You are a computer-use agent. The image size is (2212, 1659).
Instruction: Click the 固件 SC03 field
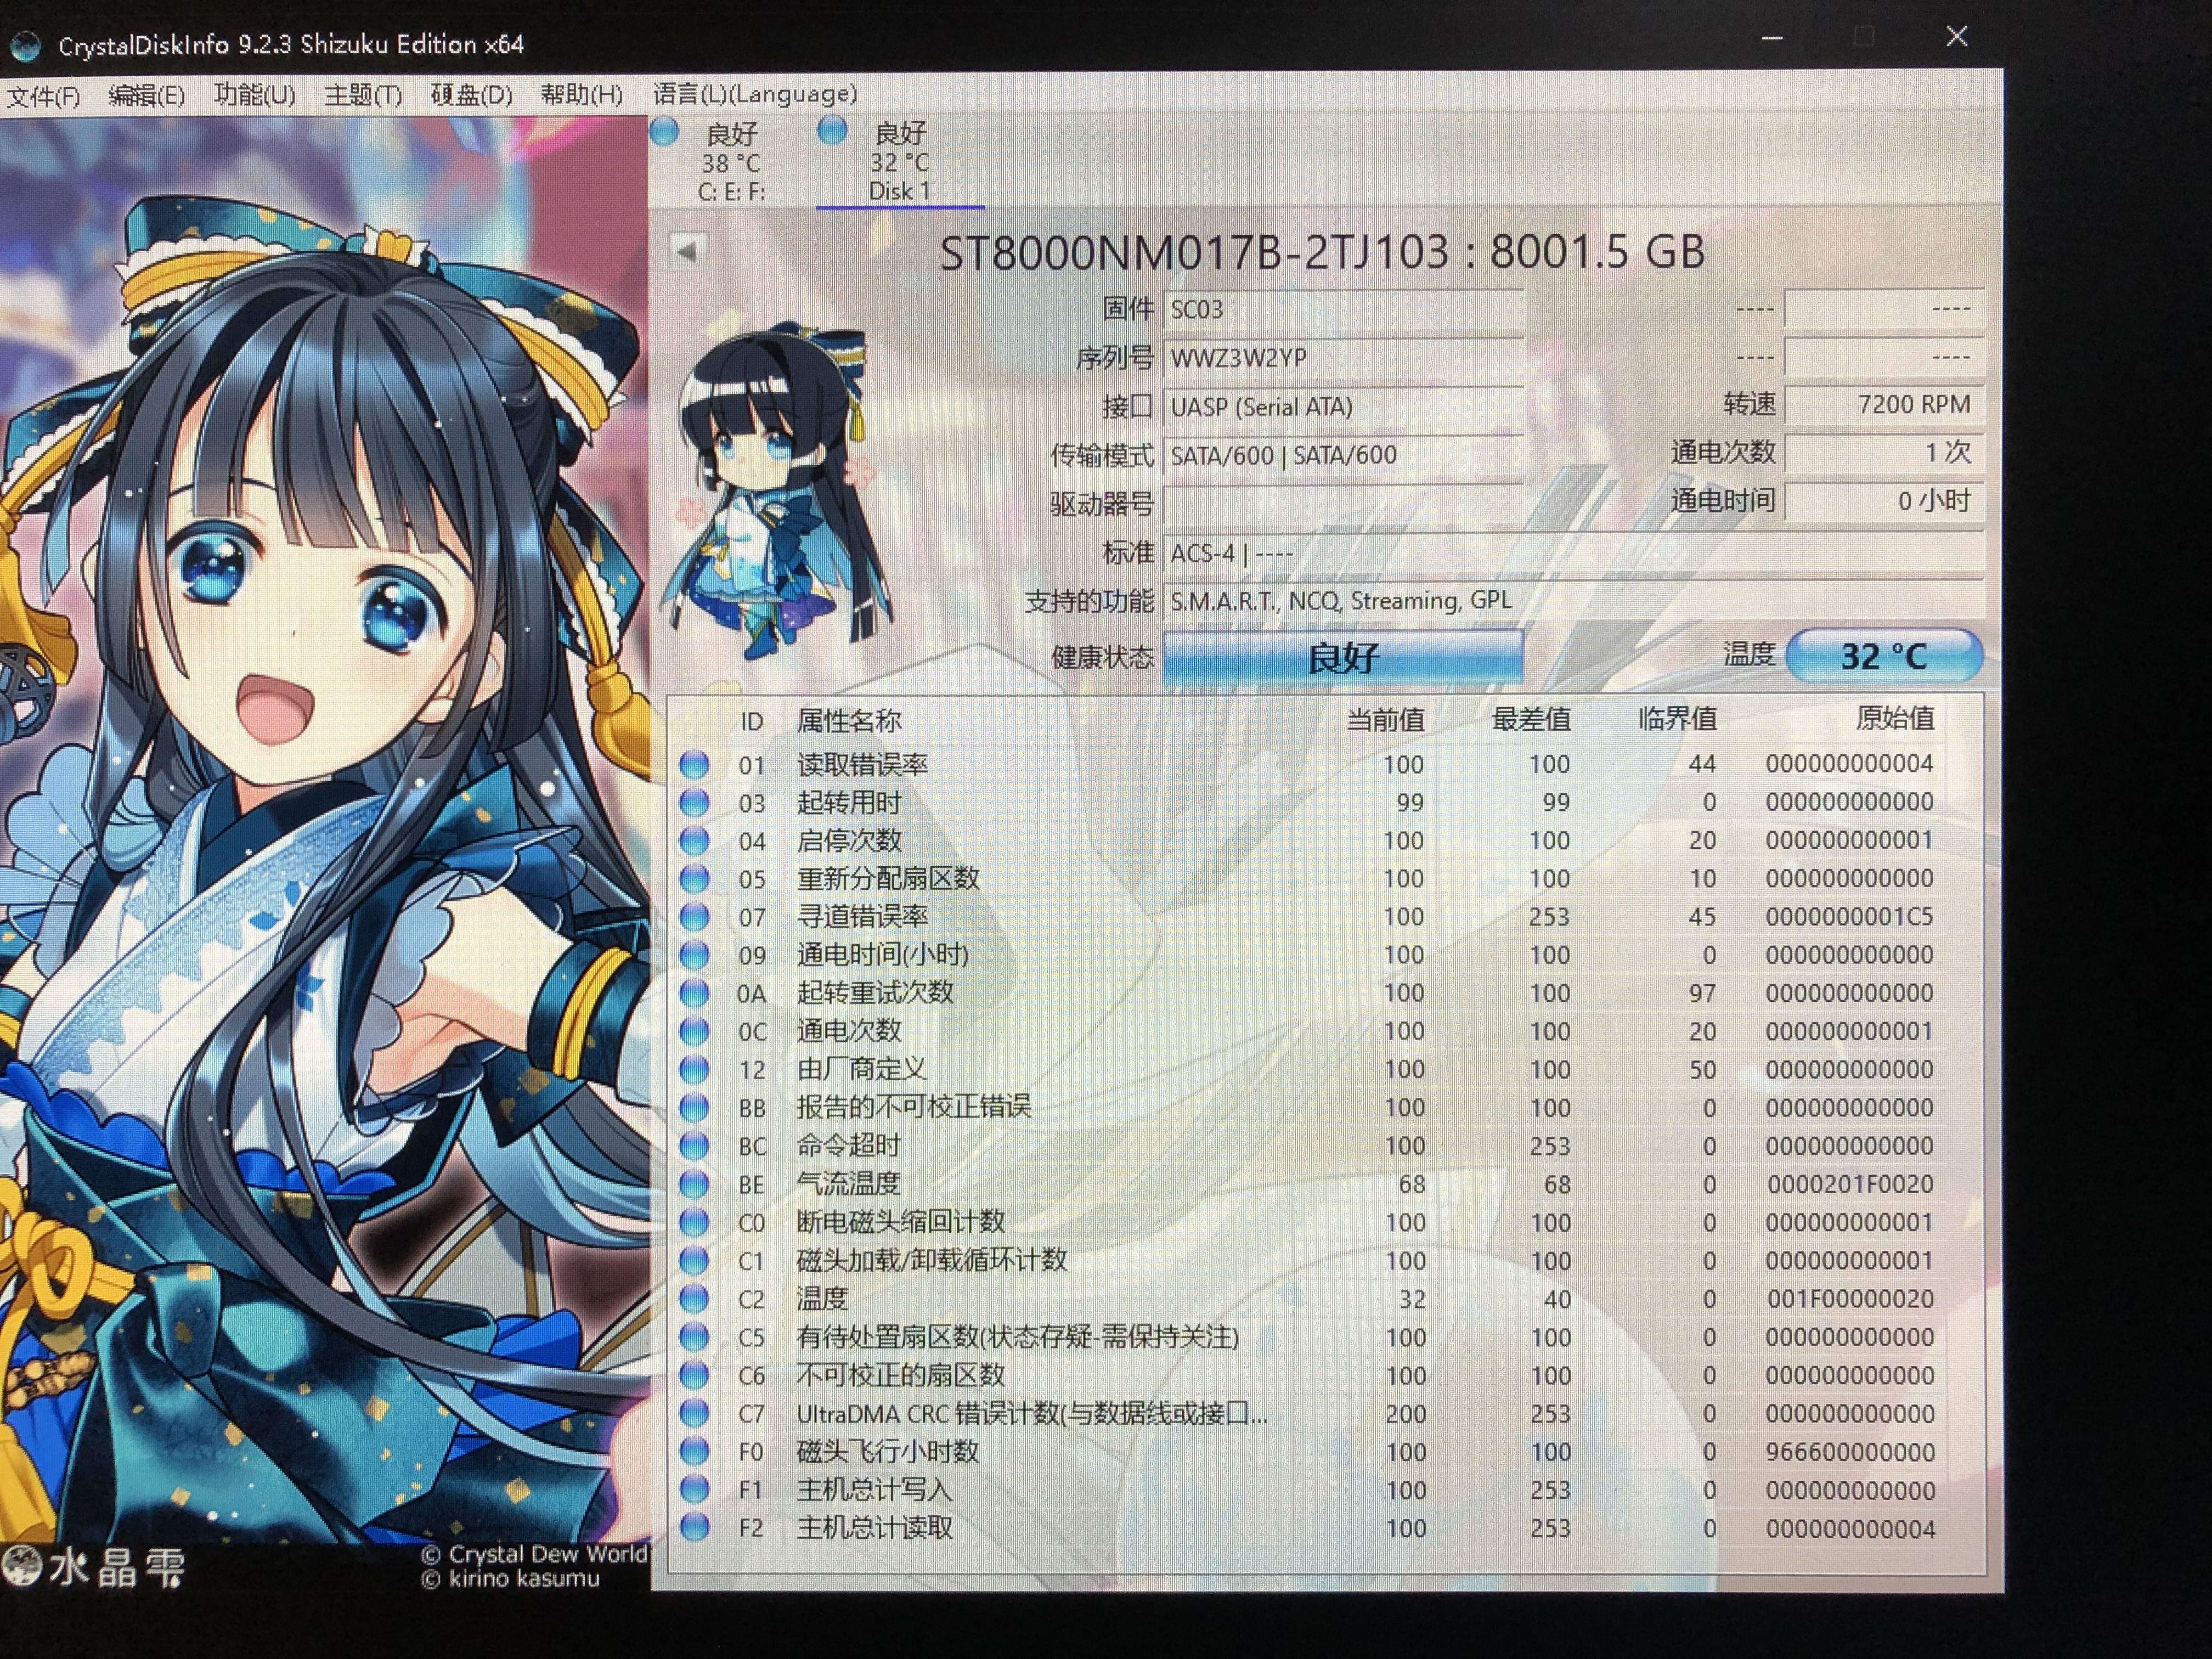(x=1343, y=310)
